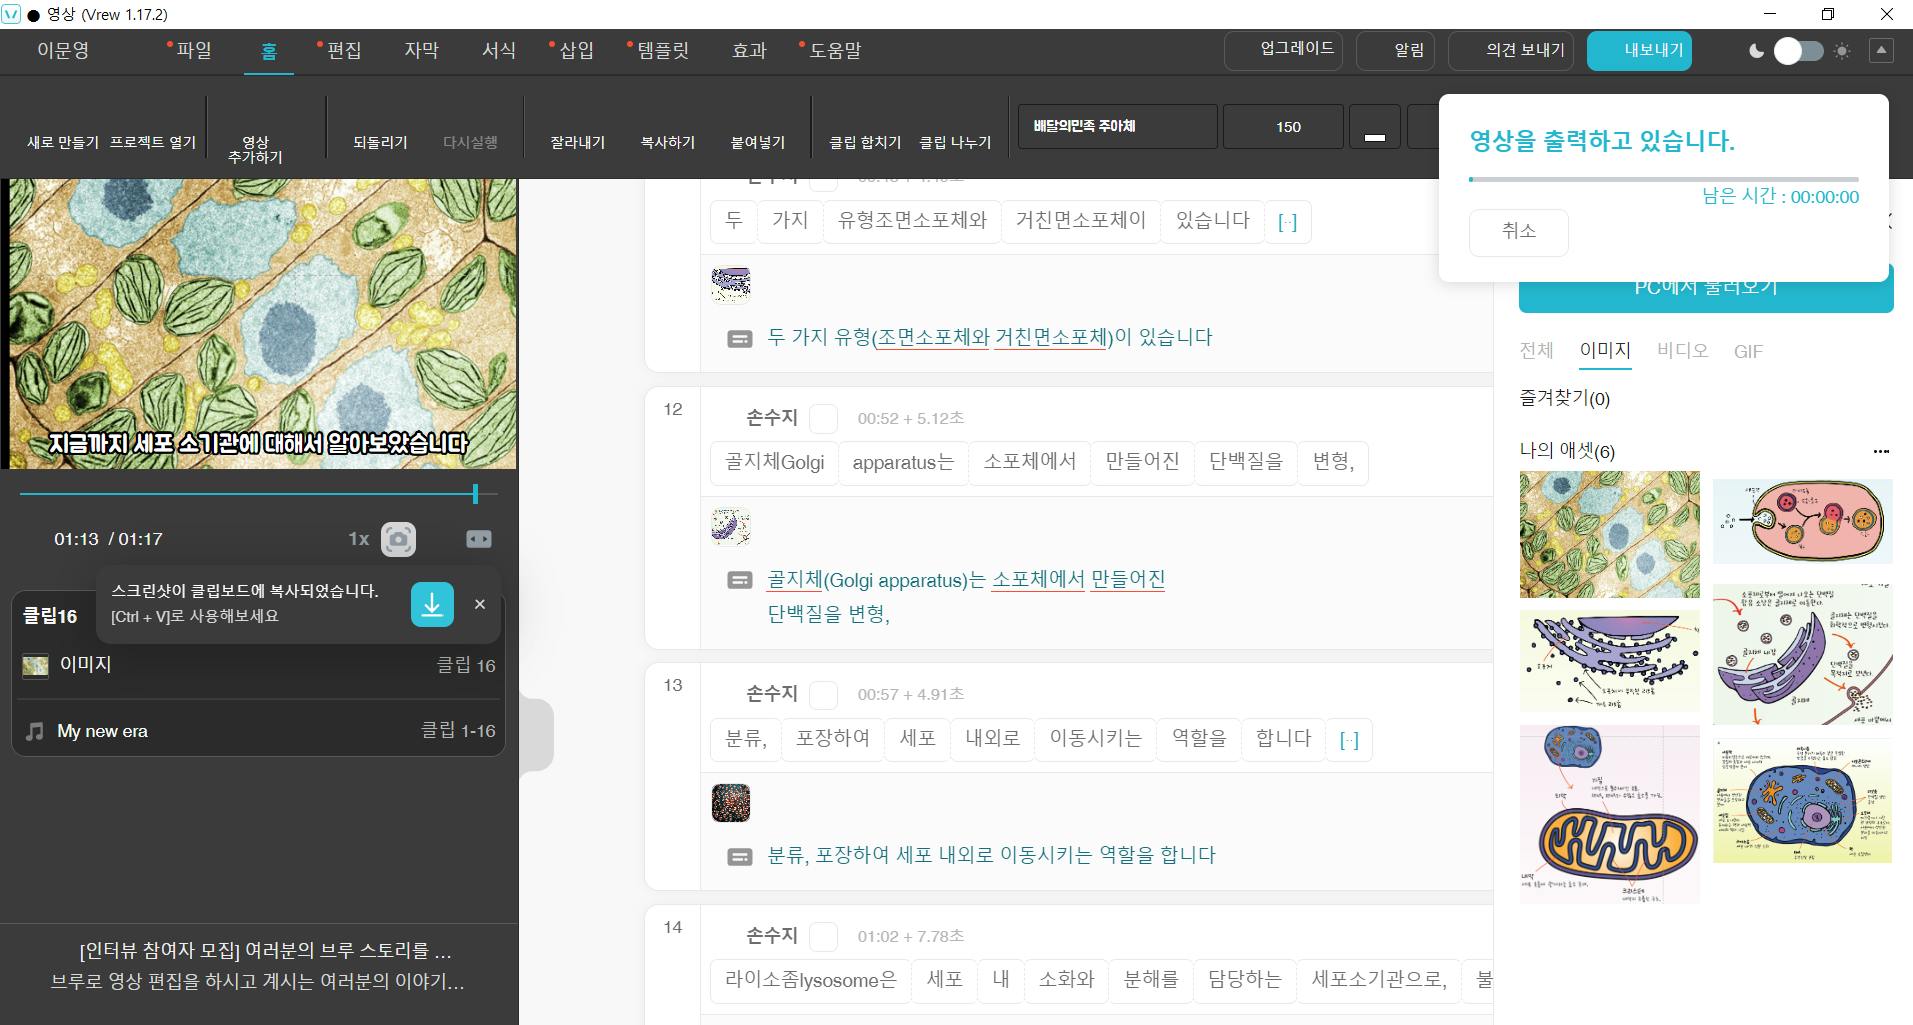Screen dimensions: 1913x1025
Task: Switch asset filter to GIF tab
Action: (1748, 352)
